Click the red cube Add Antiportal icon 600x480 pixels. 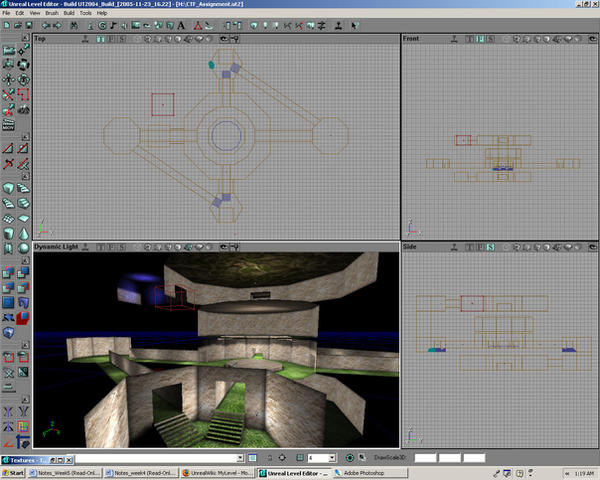click(x=23, y=317)
